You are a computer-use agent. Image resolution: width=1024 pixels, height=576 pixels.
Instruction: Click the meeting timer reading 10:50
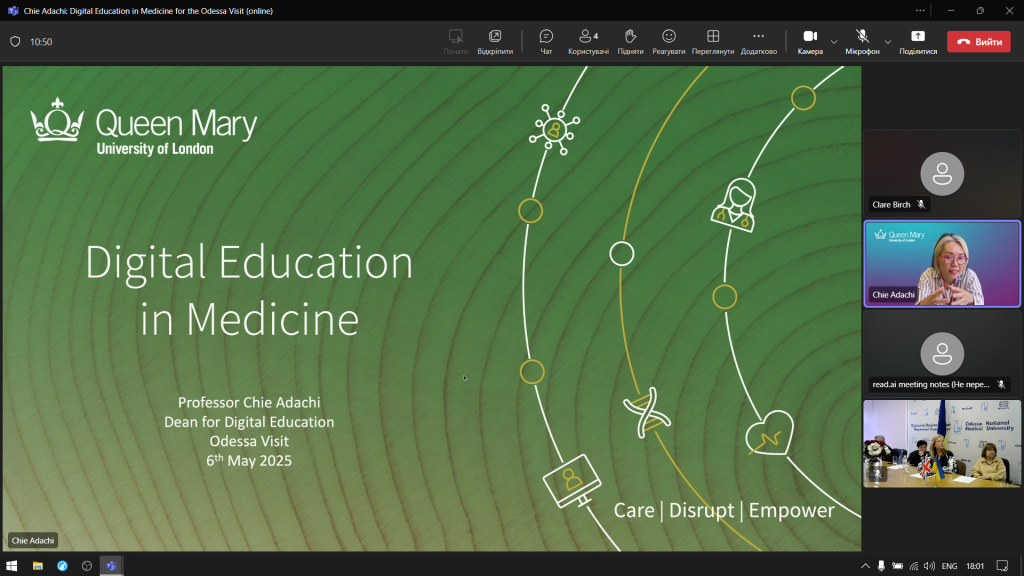click(41, 42)
